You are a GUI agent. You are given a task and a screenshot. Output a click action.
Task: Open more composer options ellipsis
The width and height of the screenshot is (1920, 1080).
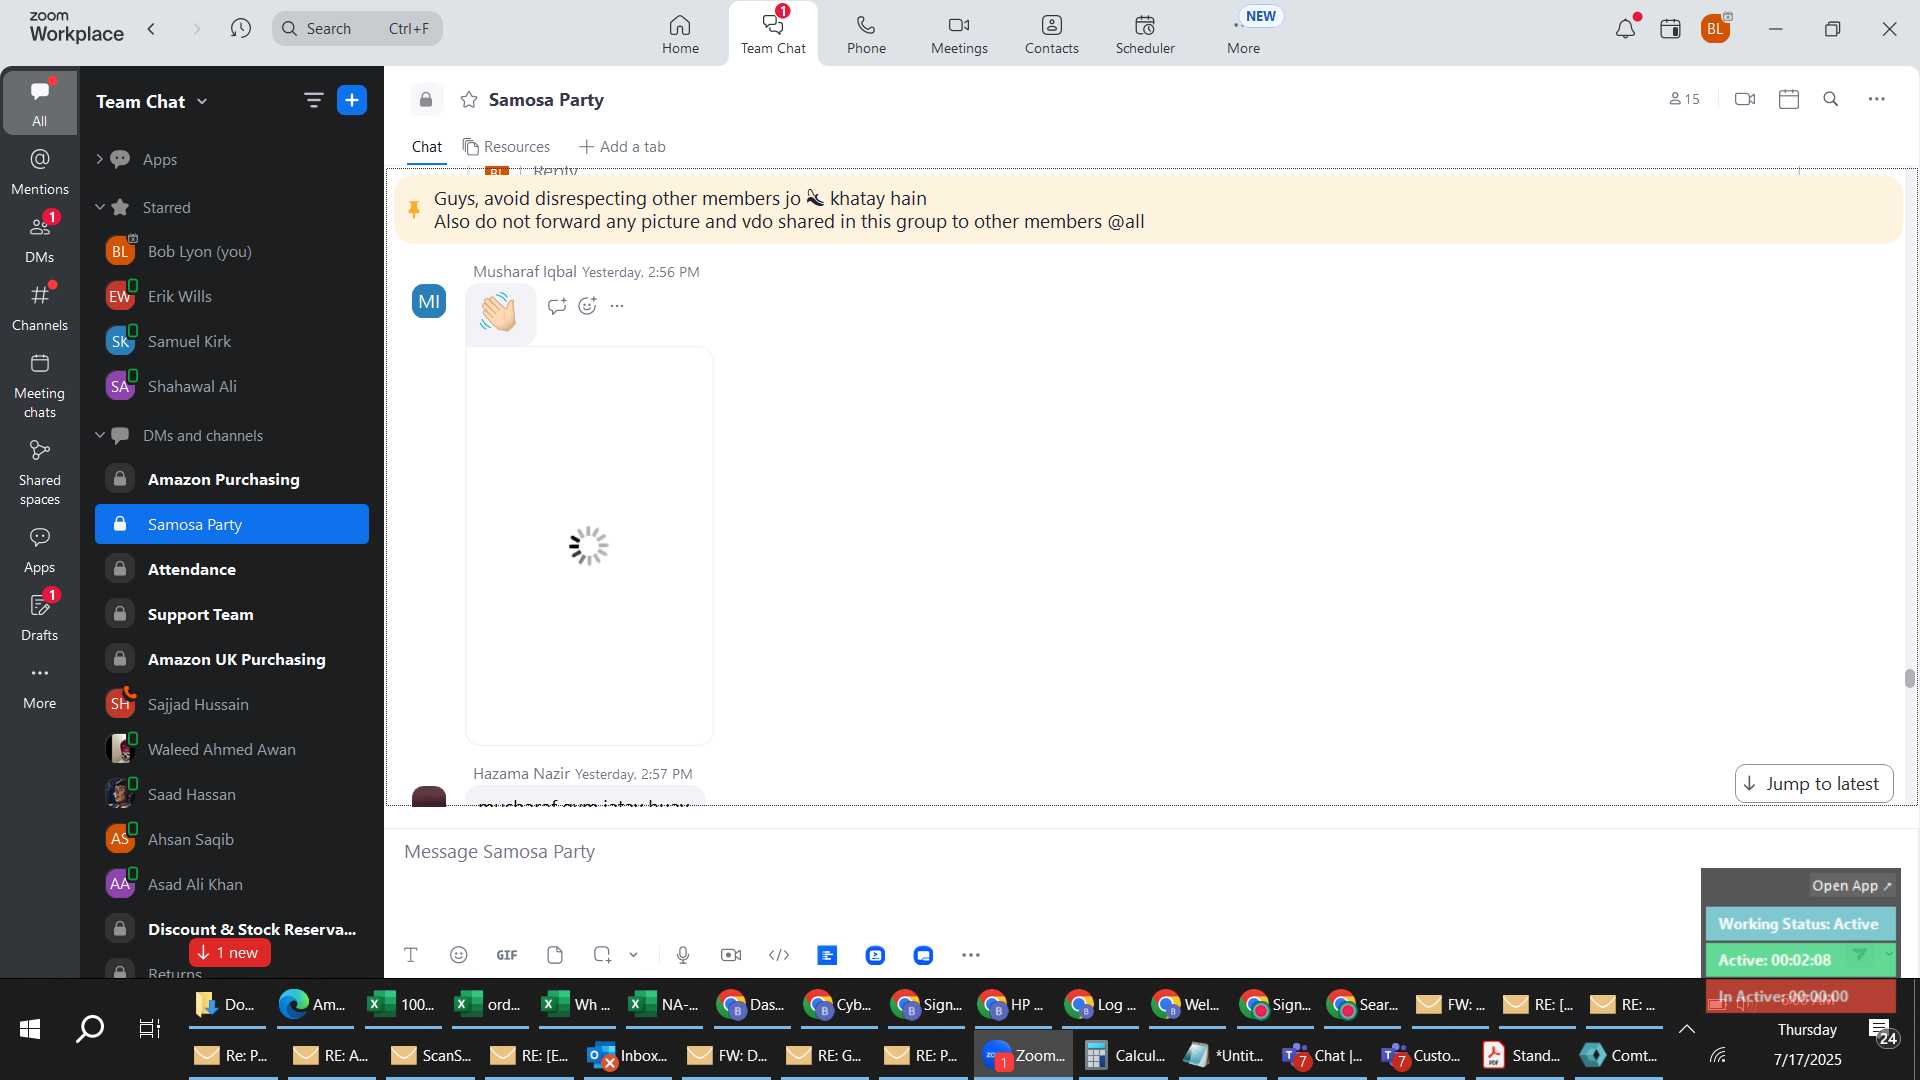(971, 955)
